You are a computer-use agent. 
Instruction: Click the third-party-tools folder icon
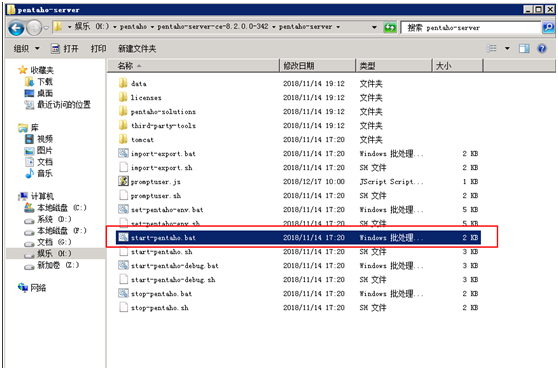pyautogui.click(x=123, y=125)
